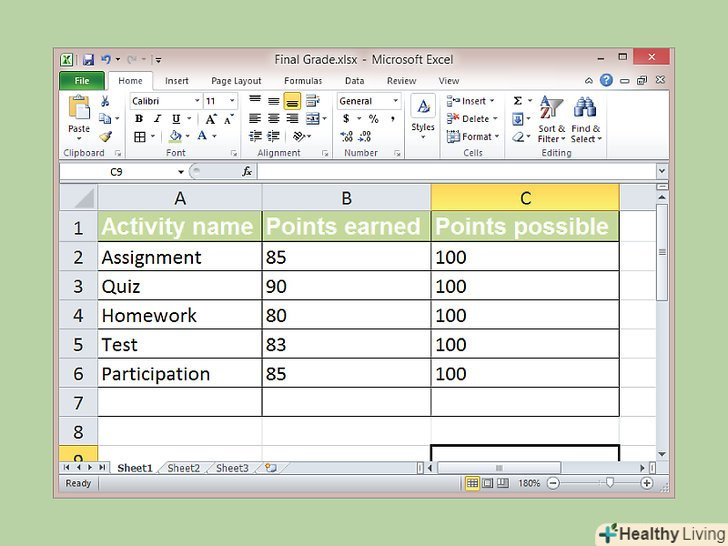This screenshot has width=728, height=546.
Task: Toggle Center text alignment
Action: pos(273,119)
